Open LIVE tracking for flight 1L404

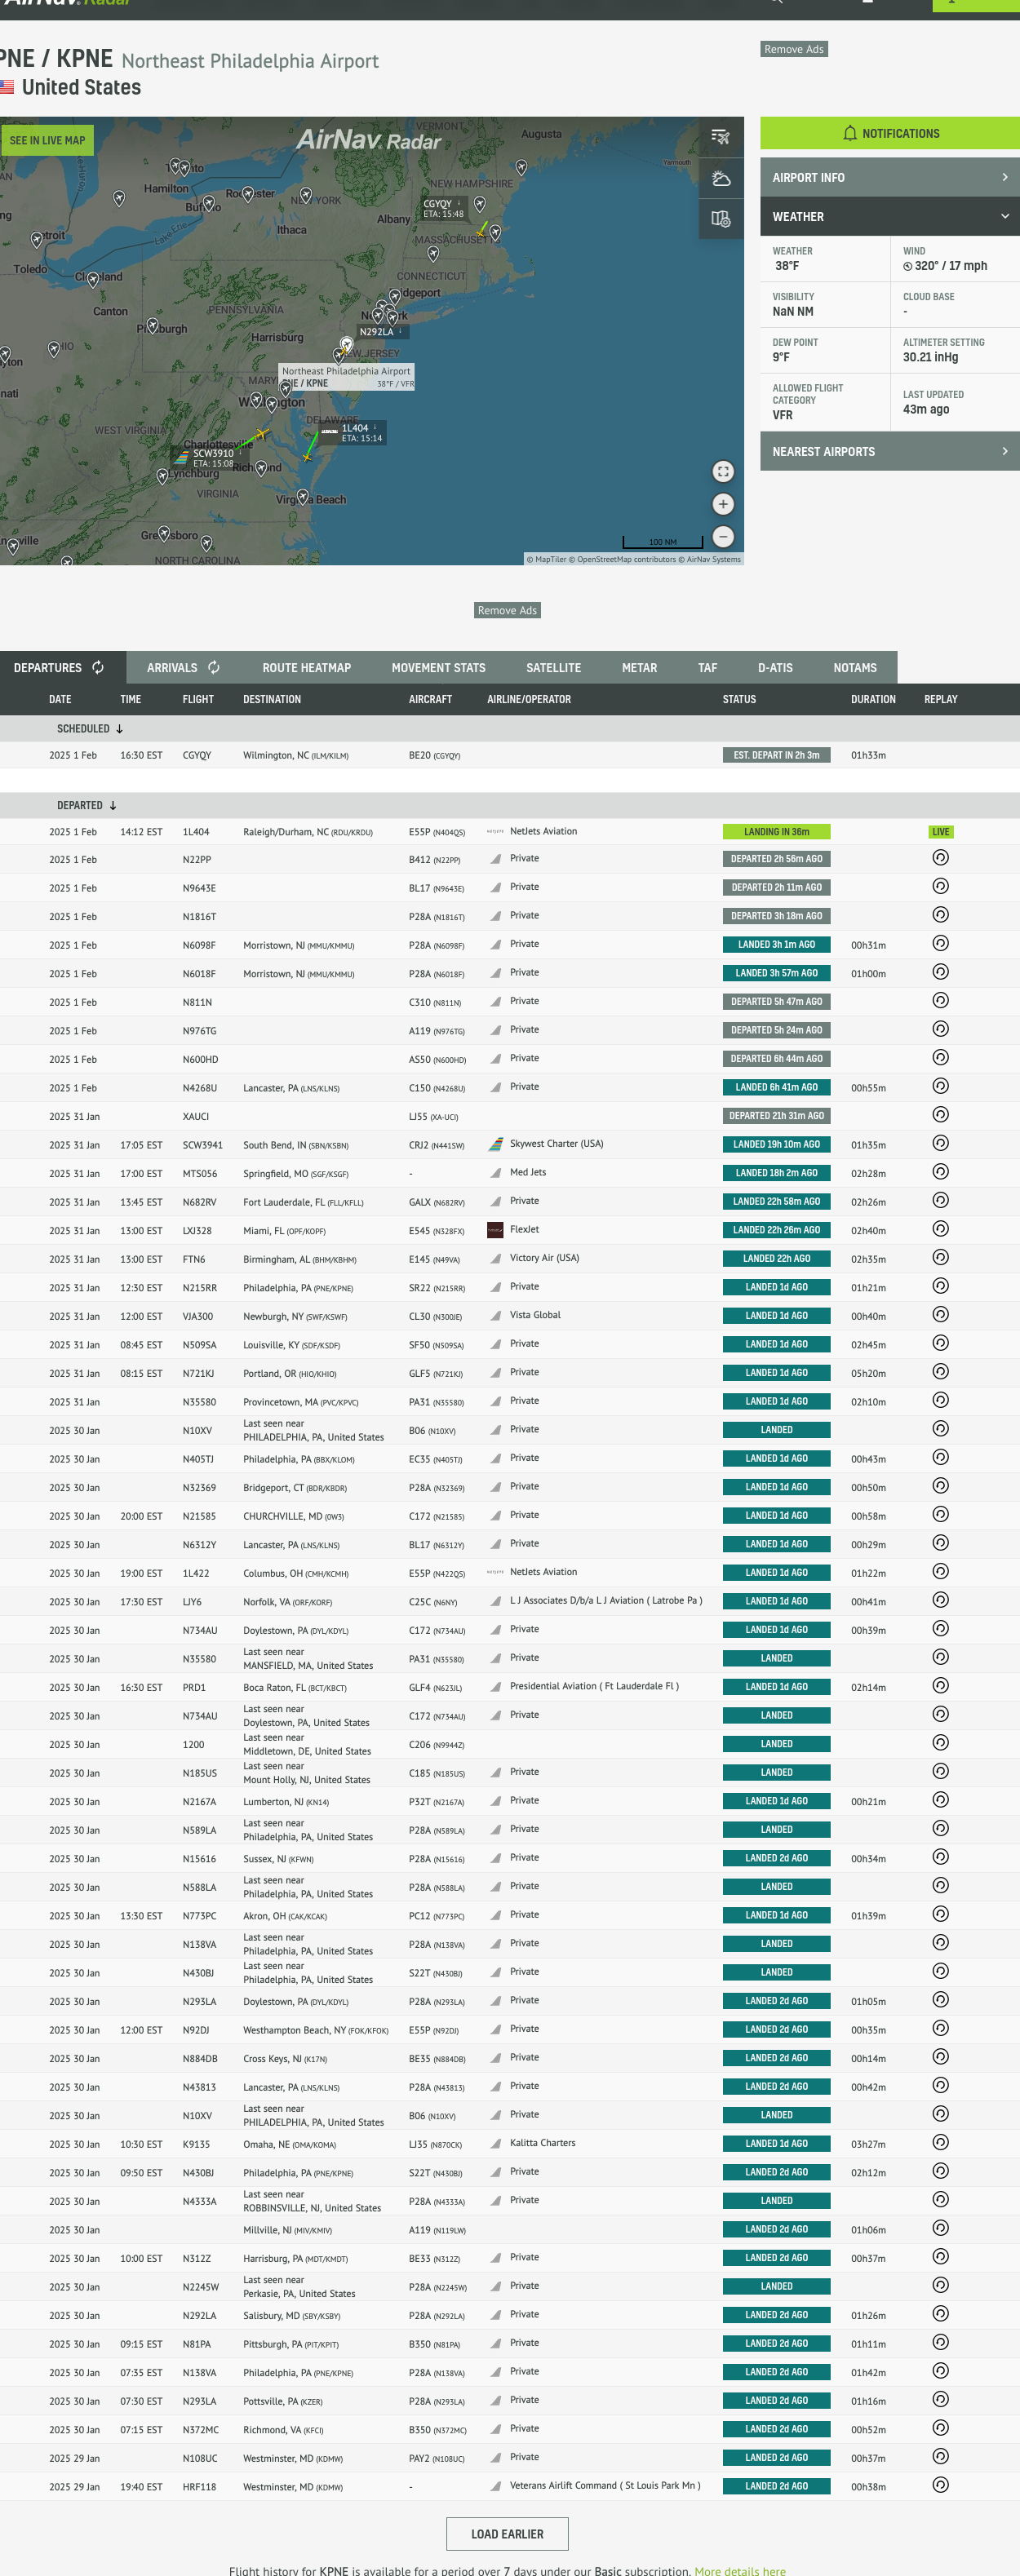(x=941, y=832)
